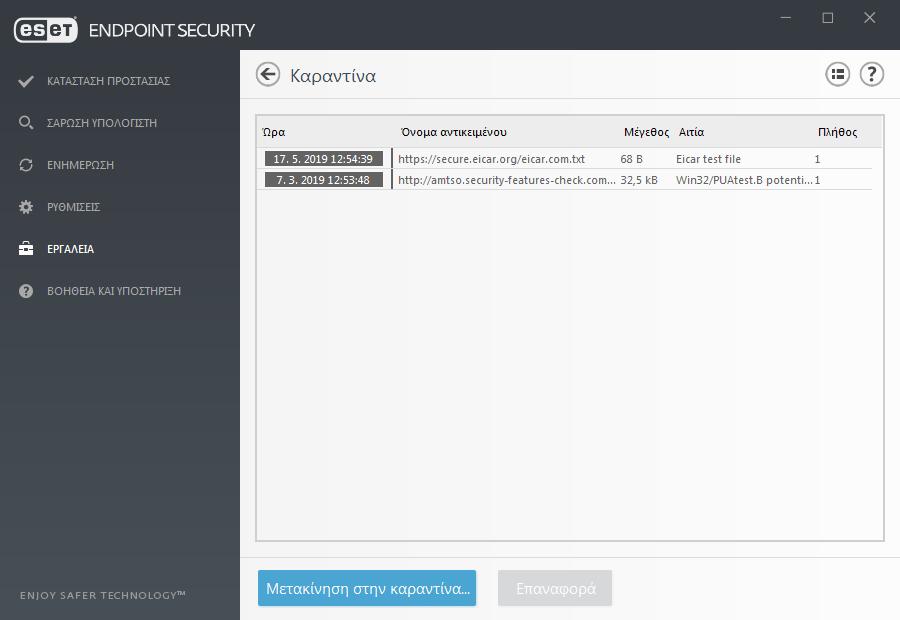Click the back arrow next to Καραντίνα
900x620 pixels.
pyautogui.click(x=267, y=75)
